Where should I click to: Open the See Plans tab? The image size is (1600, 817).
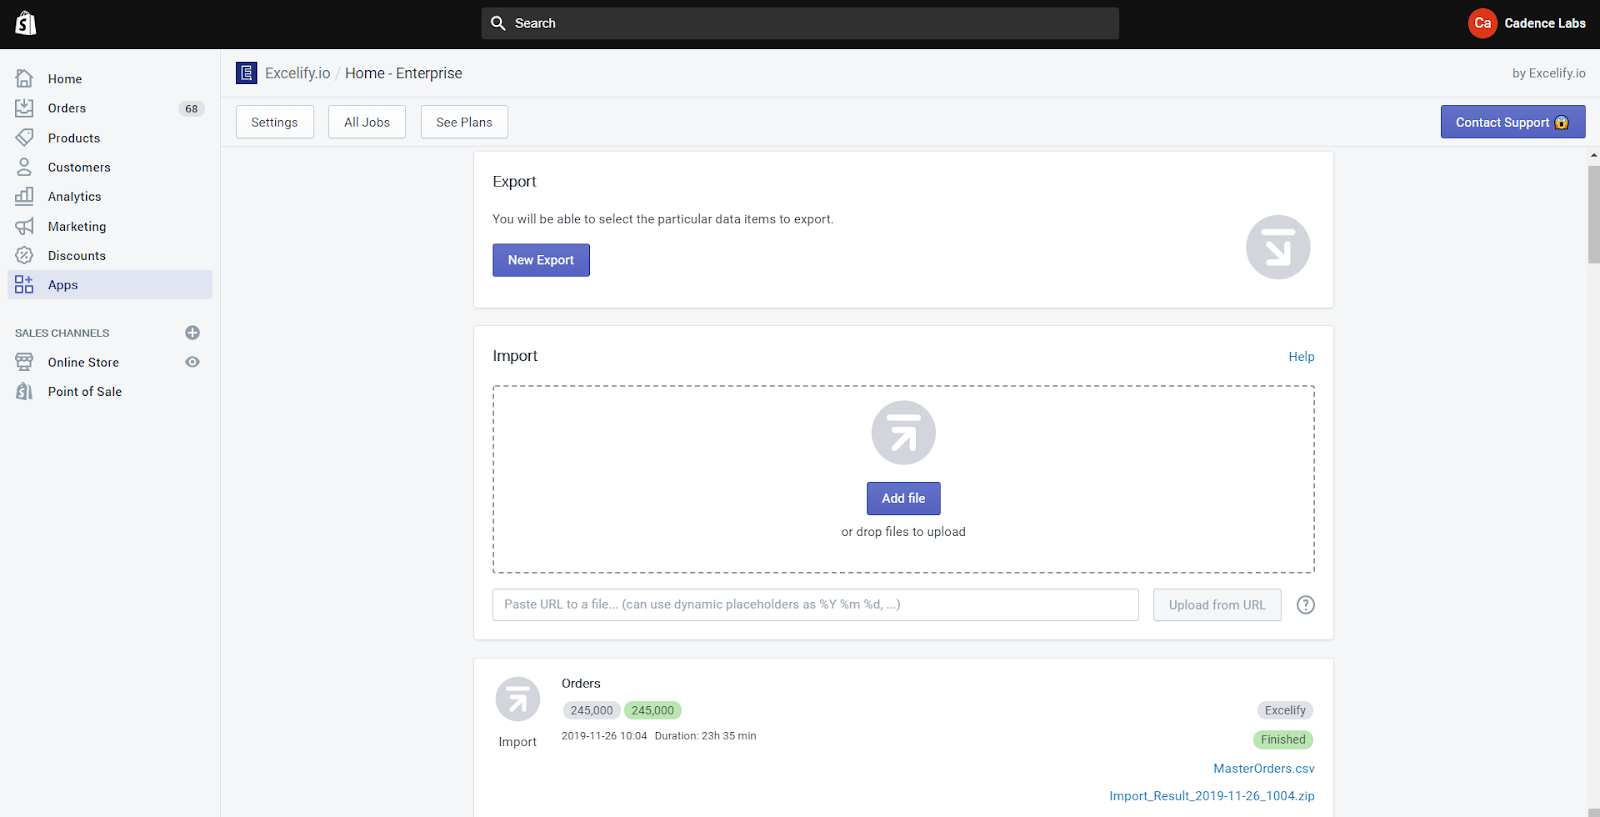coord(464,122)
